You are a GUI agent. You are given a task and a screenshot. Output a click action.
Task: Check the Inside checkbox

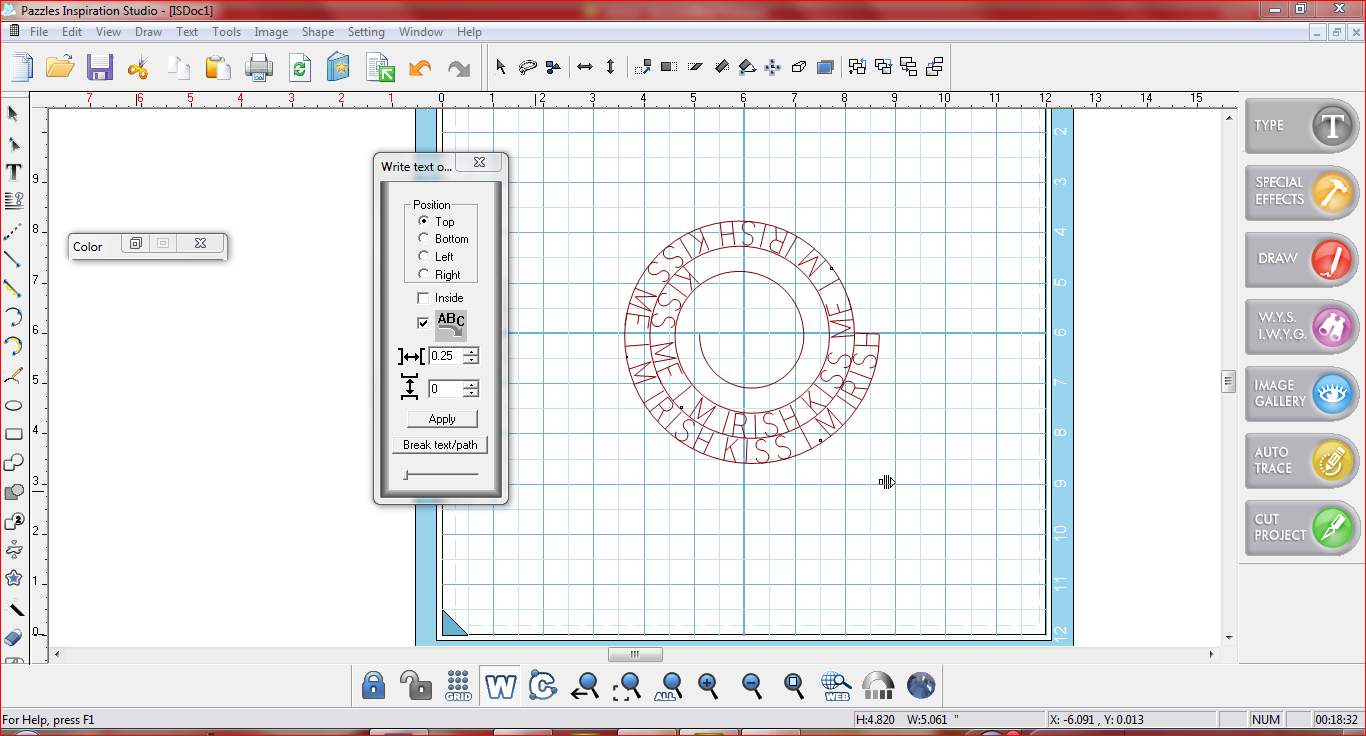coord(423,297)
